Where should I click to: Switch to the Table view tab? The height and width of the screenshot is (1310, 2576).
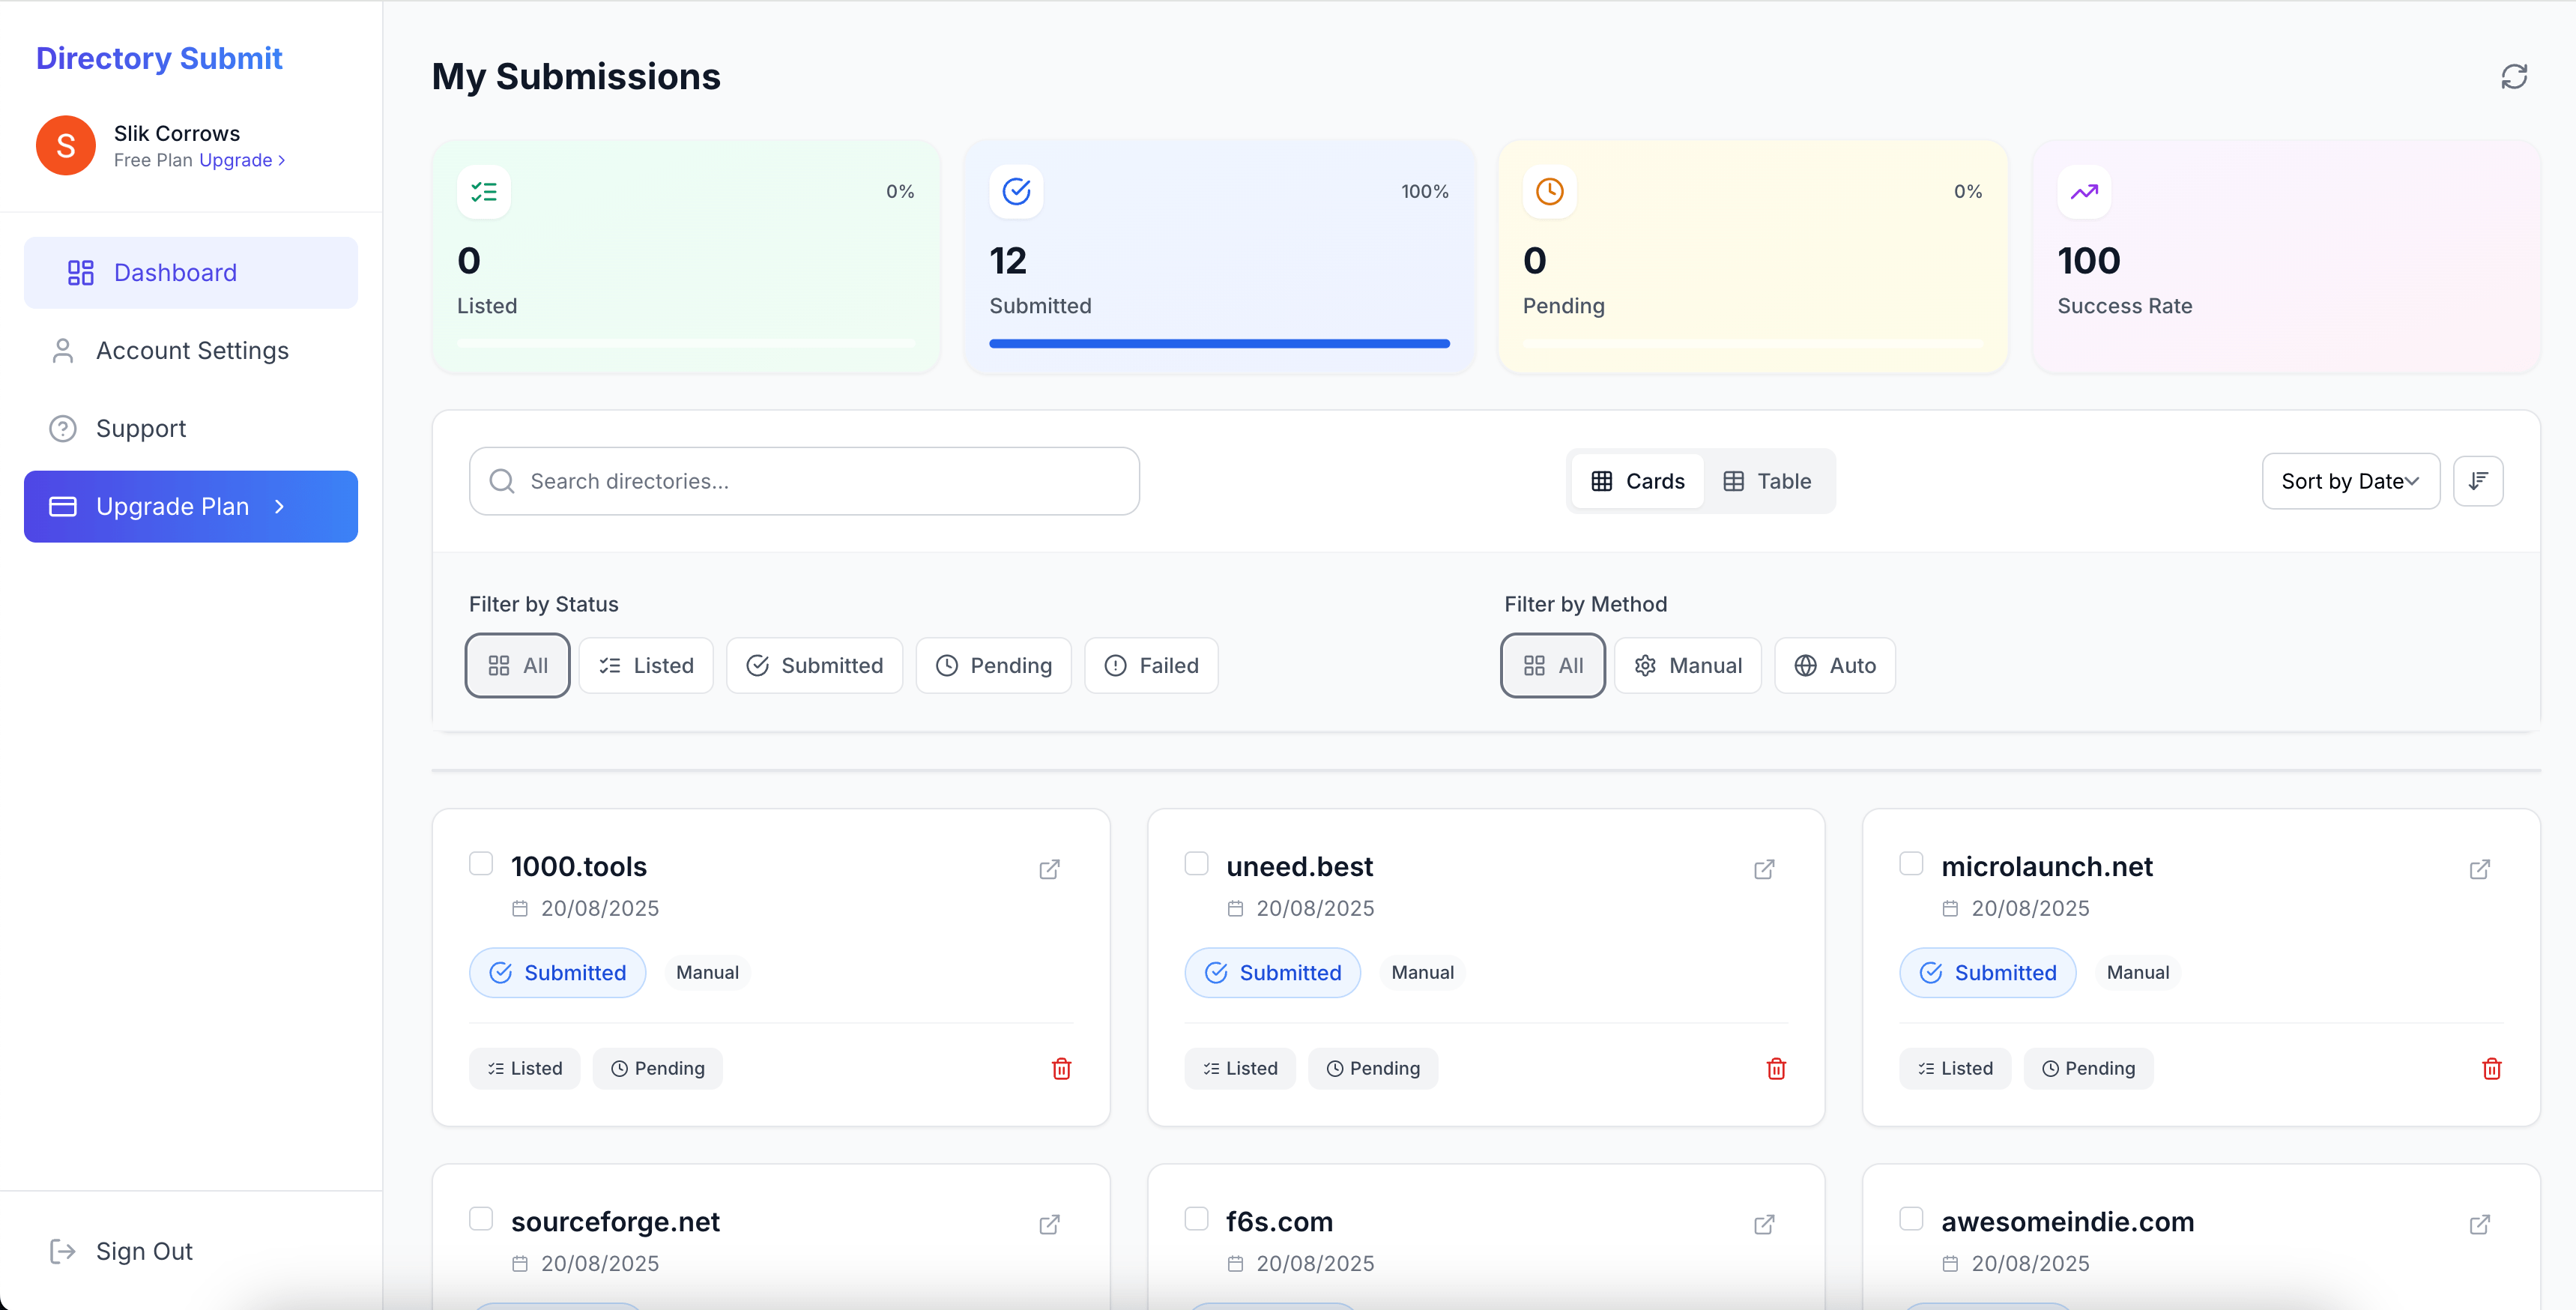click(x=1768, y=481)
